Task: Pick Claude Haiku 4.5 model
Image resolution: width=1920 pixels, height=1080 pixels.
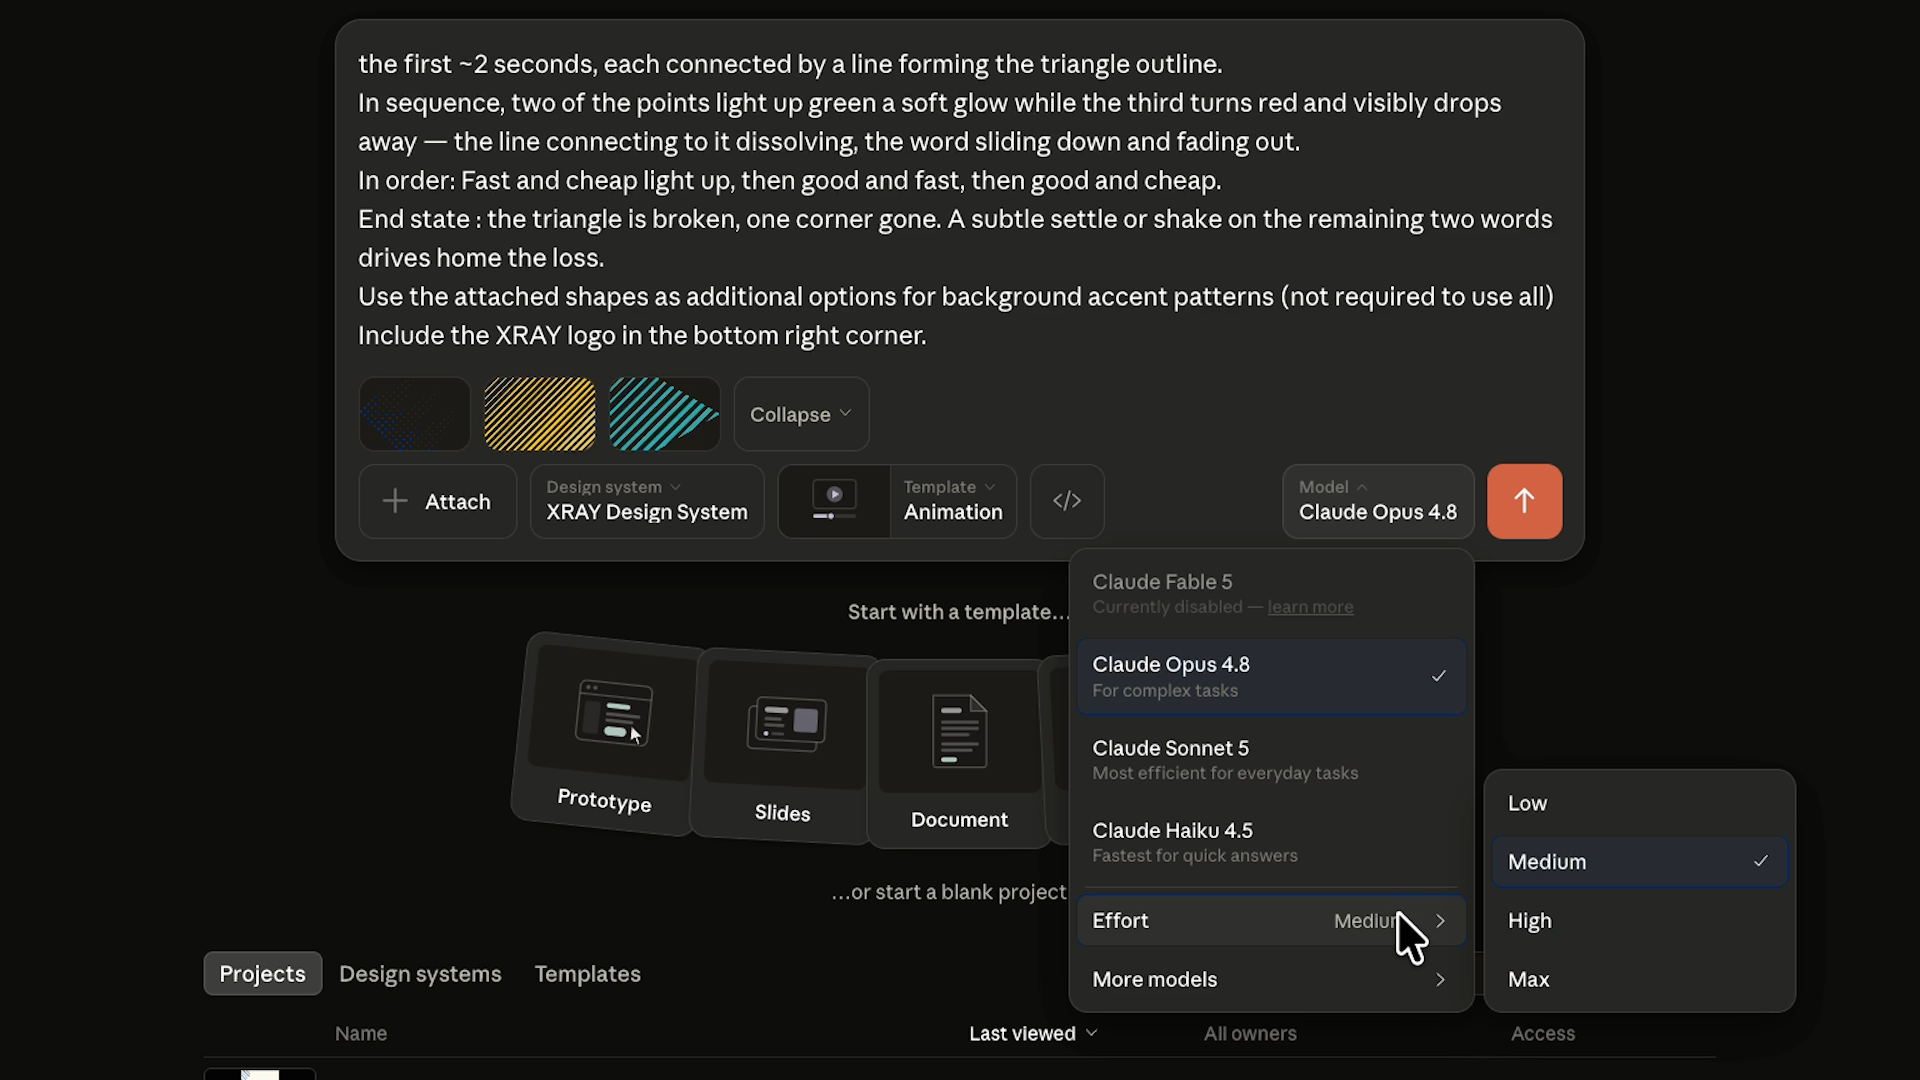Action: 1271,842
